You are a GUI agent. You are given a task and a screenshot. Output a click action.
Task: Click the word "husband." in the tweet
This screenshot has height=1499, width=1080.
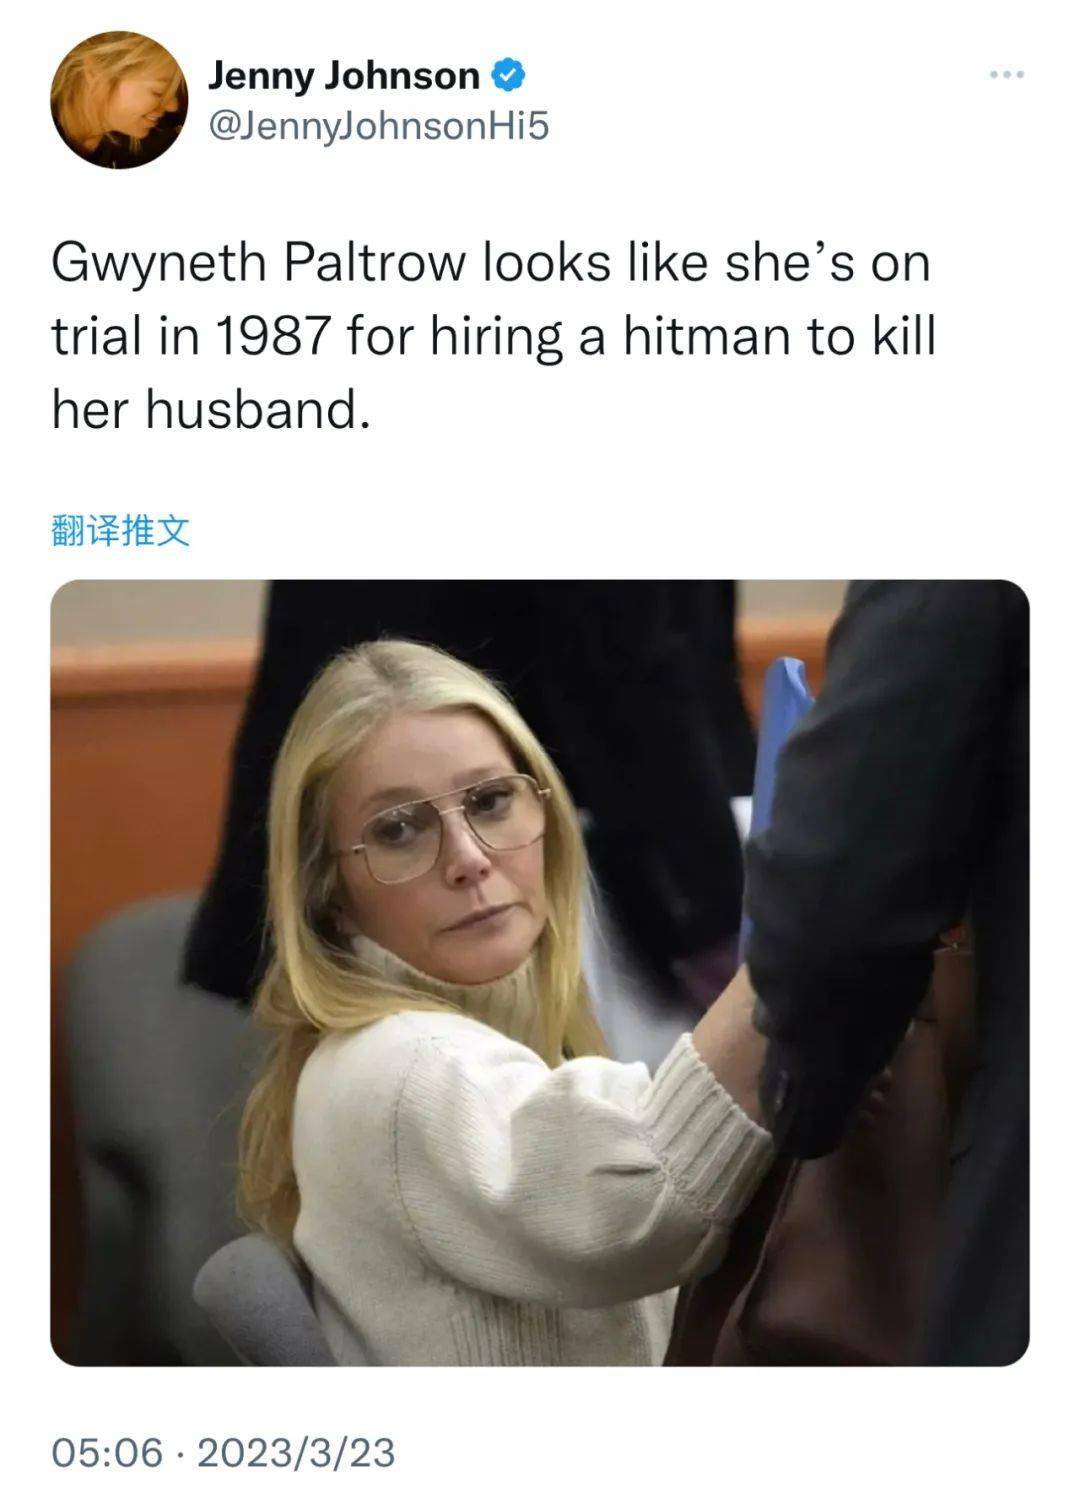pyautogui.click(x=258, y=408)
